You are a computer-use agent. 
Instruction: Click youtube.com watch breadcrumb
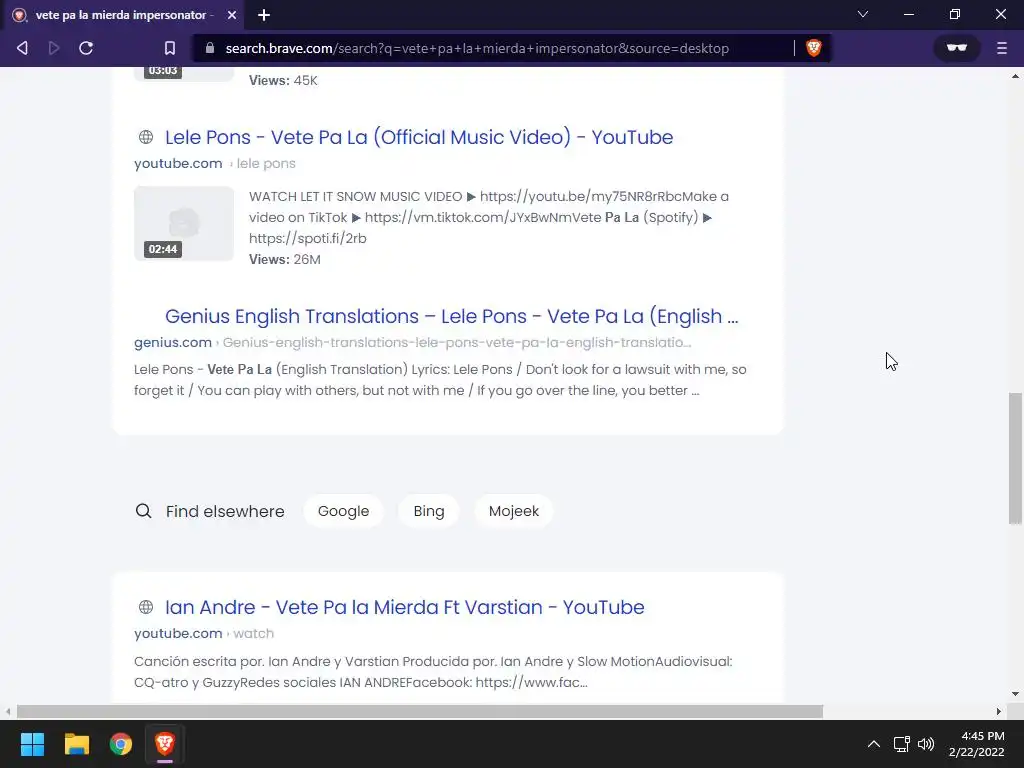[204, 633]
